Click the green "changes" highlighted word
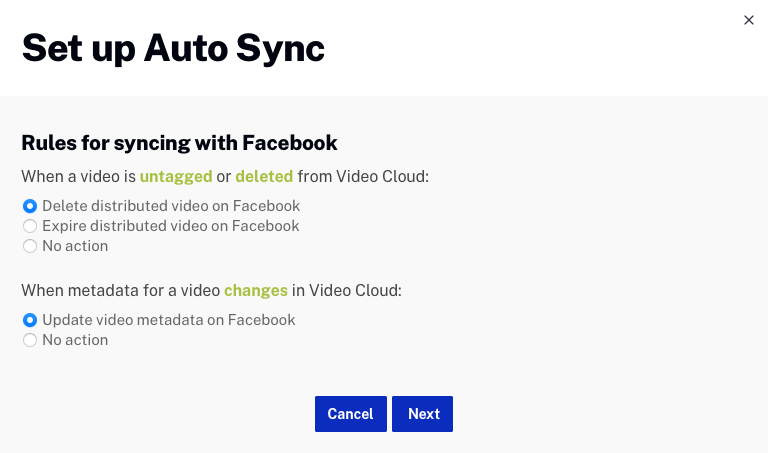This screenshot has height=453, width=768. [256, 291]
